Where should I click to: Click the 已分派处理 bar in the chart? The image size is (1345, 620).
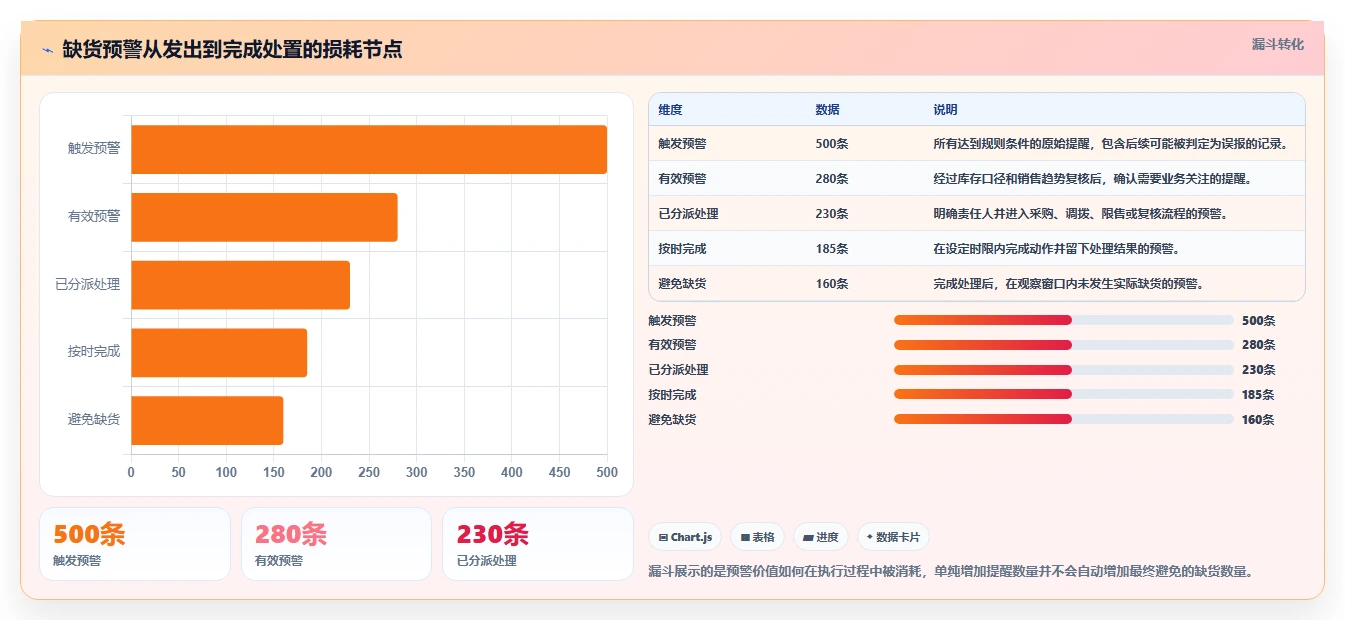tap(240, 285)
